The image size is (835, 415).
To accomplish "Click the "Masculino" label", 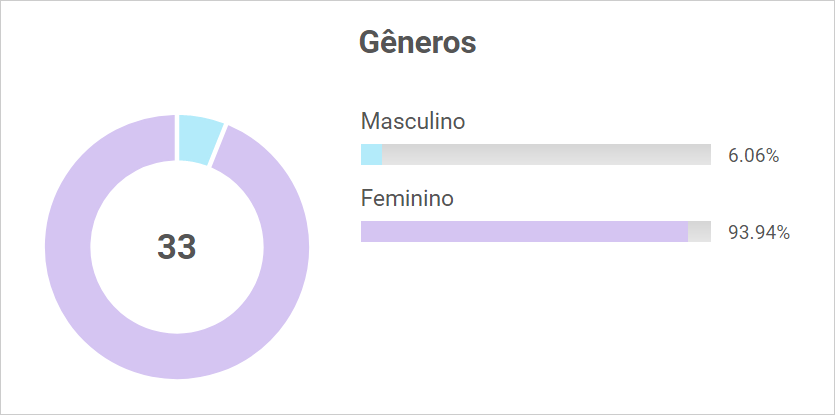I will click(x=413, y=121).
